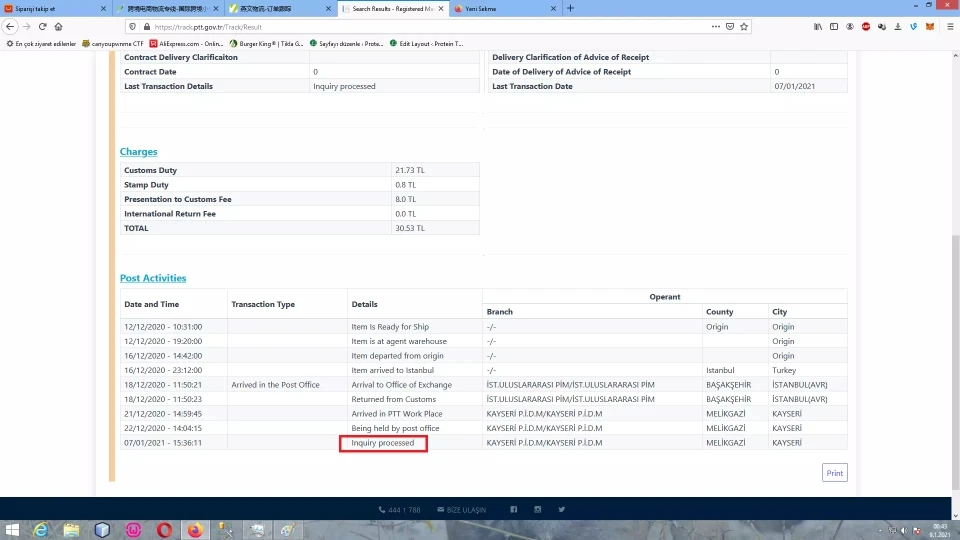Open the Sayfayı düzenle bookmark
This screenshot has height=540, width=960.
[x=347, y=43]
